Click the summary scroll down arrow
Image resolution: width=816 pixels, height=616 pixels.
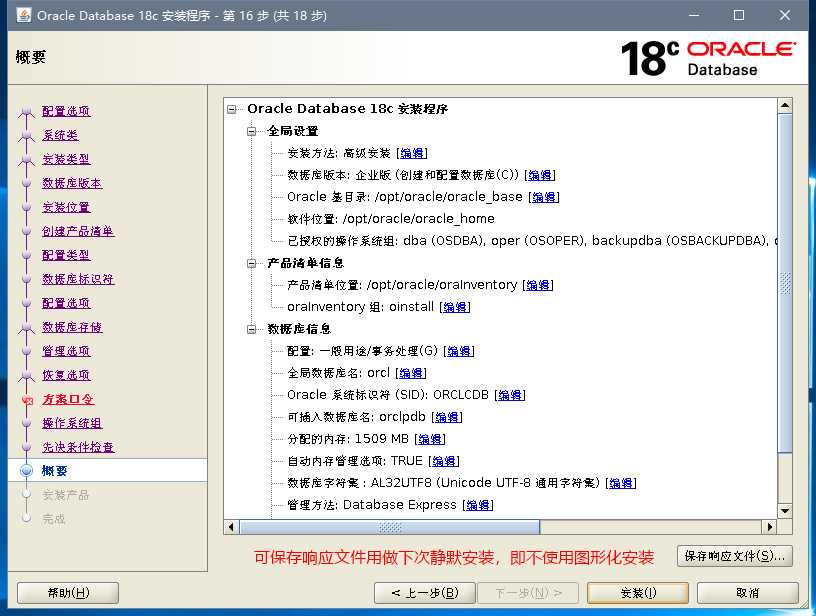pos(785,510)
